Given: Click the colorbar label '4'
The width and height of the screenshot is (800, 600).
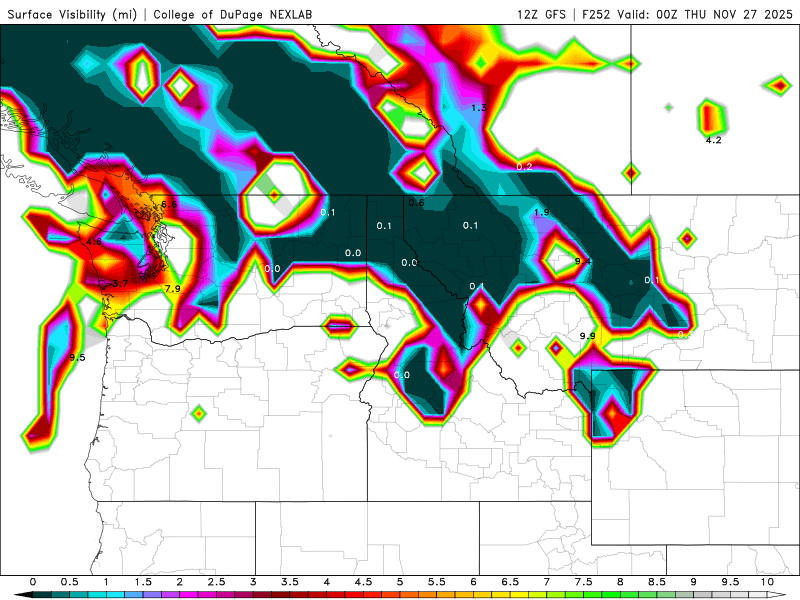Looking at the screenshot, I should tap(327, 582).
